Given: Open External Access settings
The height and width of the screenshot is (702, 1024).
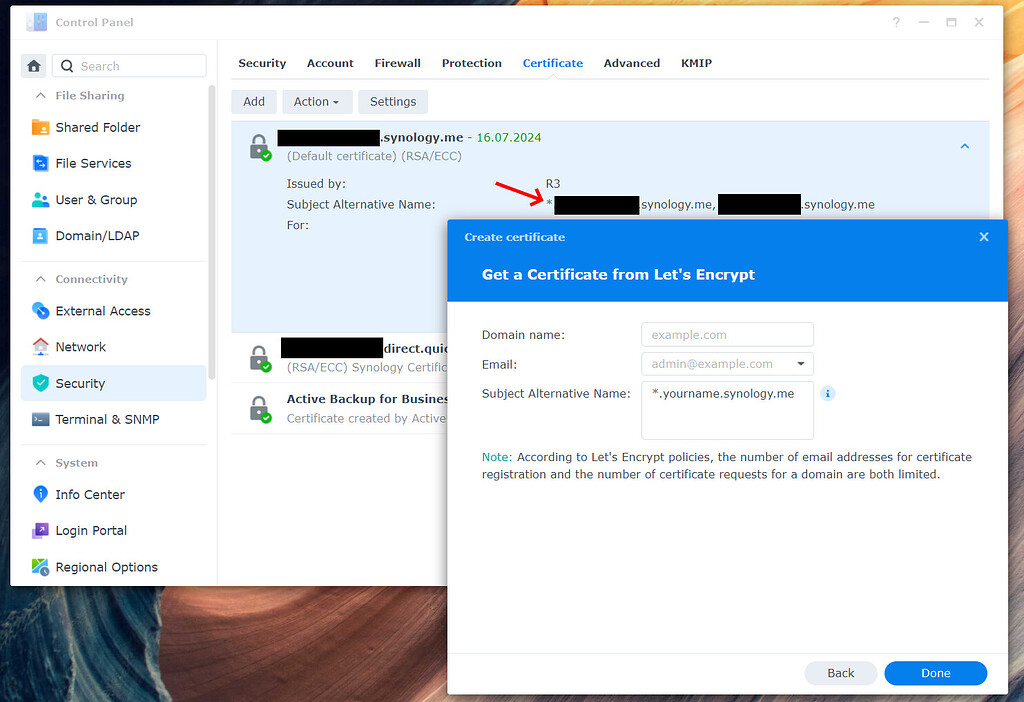Looking at the screenshot, I should coord(101,311).
